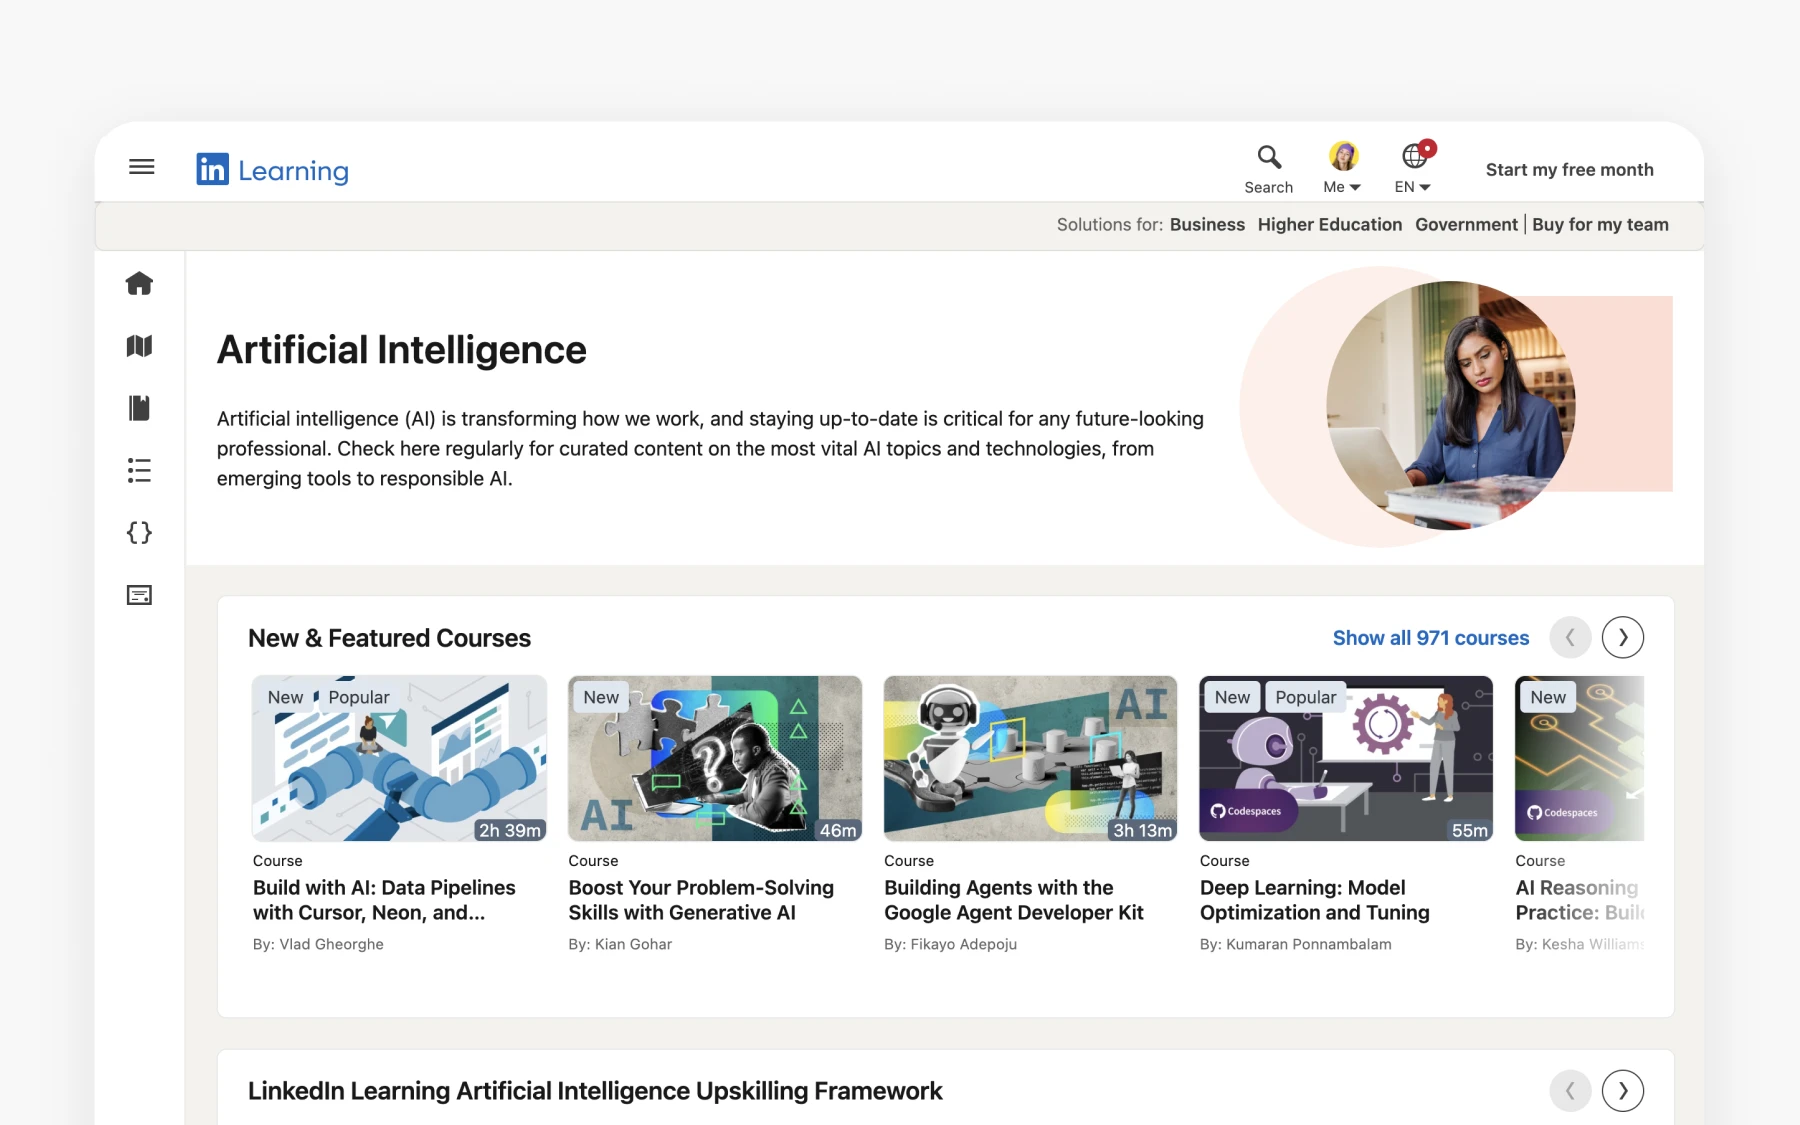
Task: Open Building Agents course thumbnail
Action: click(x=1030, y=758)
